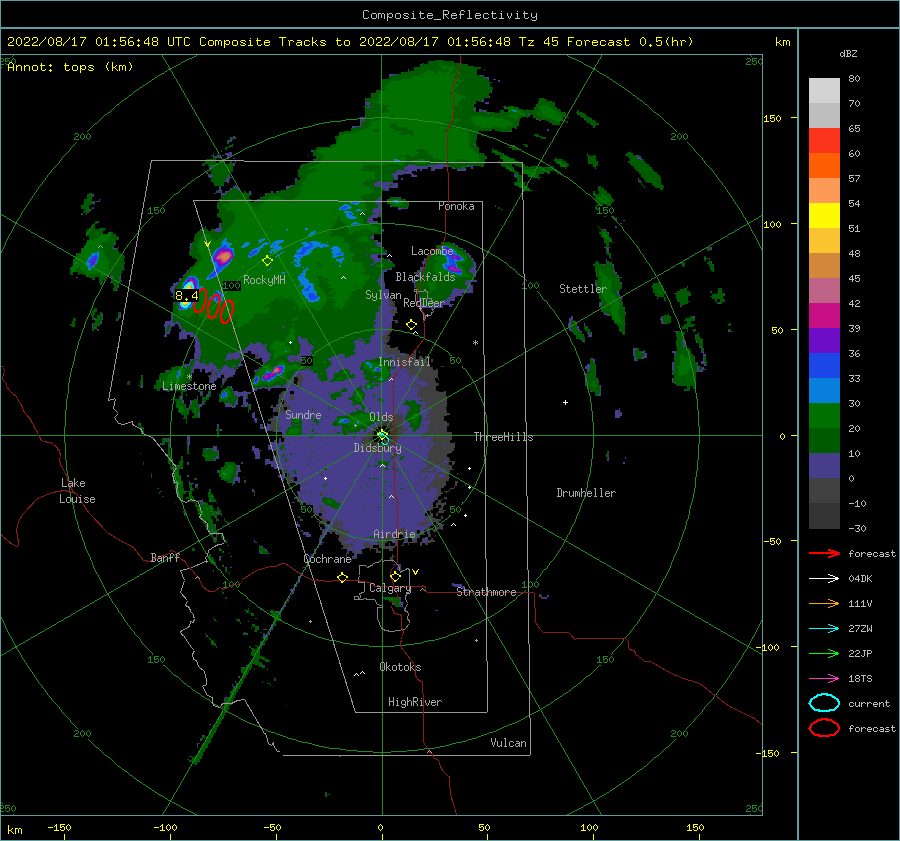Image resolution: width=900 pixels, height=841 pixels.
Task: Click the timestamp header line text
Action: tap(350, 42)
